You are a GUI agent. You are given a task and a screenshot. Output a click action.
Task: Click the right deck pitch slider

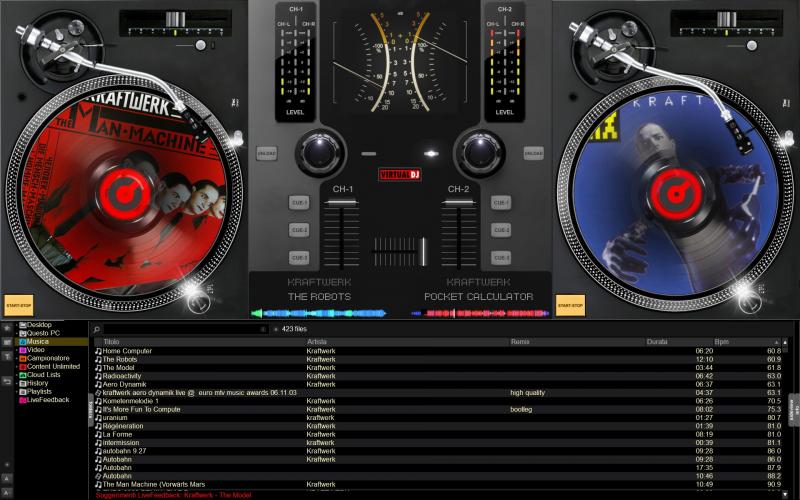click(x=727, y=19)
